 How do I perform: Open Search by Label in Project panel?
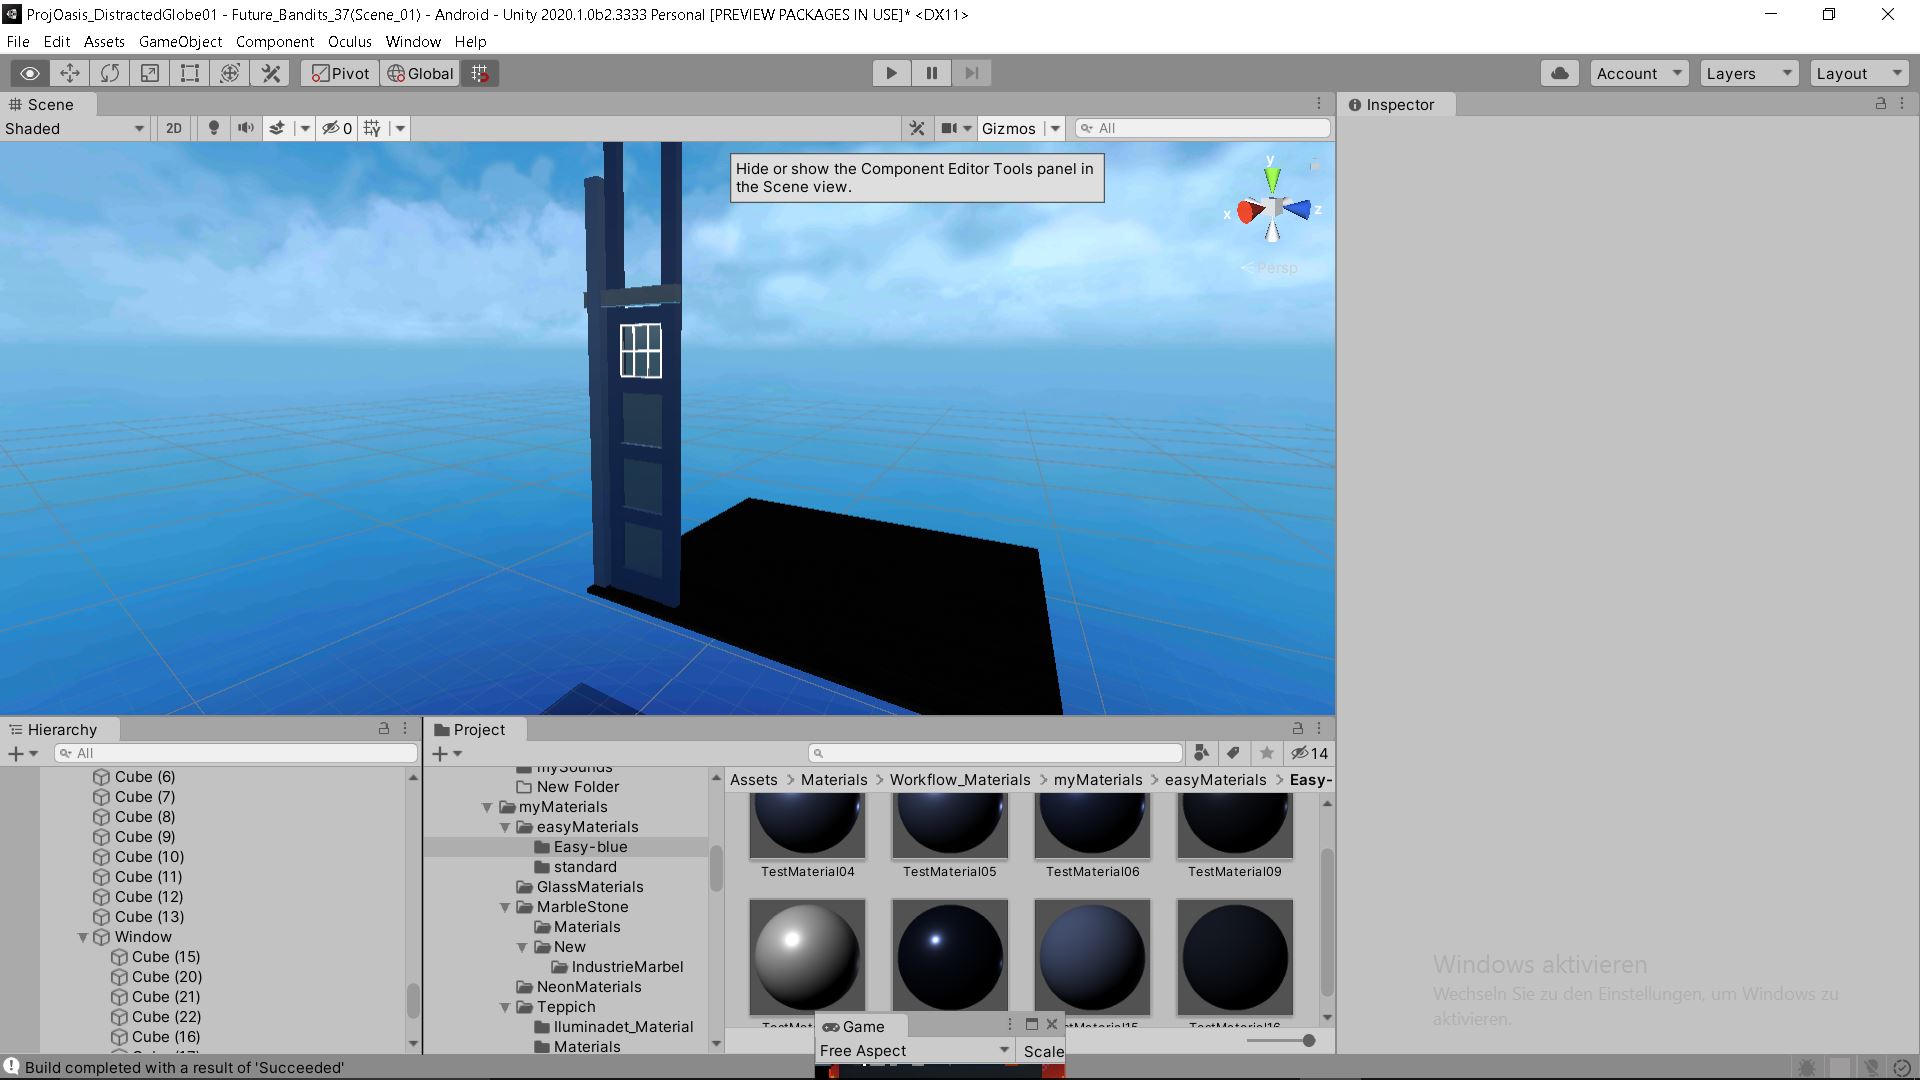click(x=1234, y=753)
